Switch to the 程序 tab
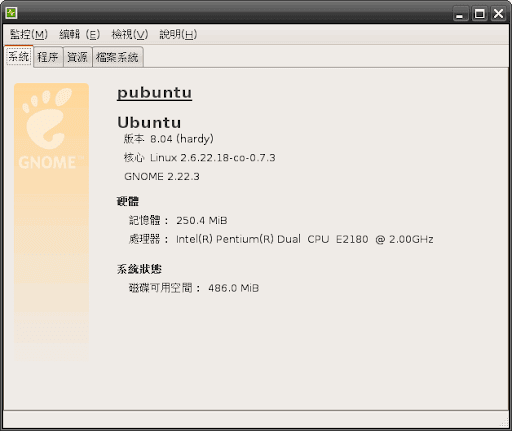The width and height of the screenshot is (512, 431). click(x=48, y=57)
